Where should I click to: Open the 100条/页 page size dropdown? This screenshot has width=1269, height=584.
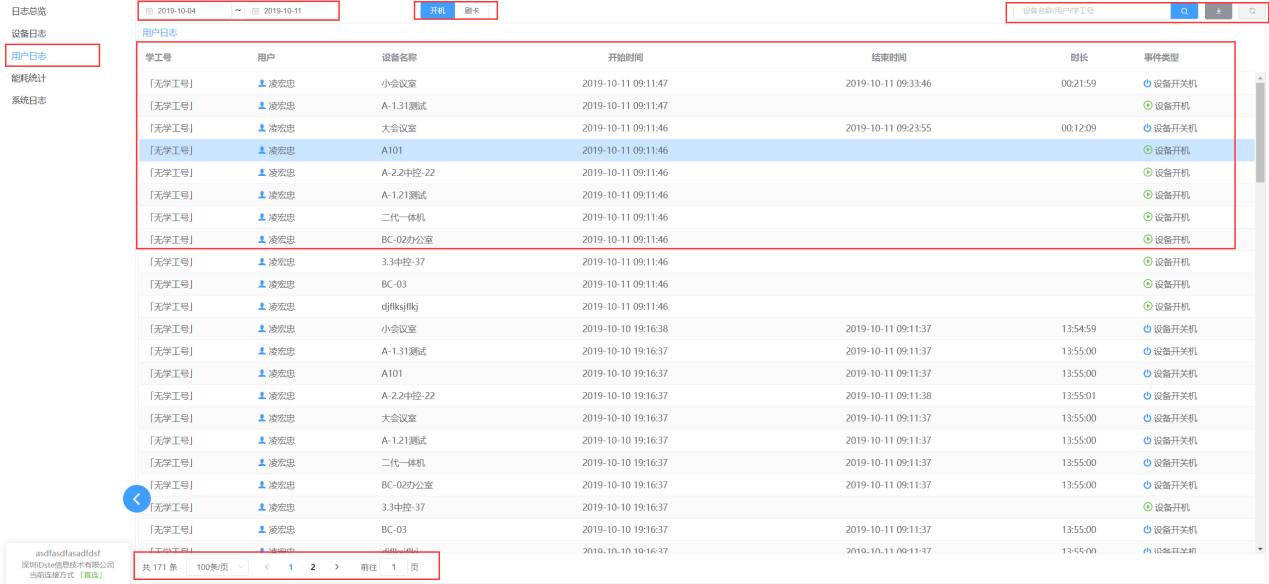tap(217, 567)
